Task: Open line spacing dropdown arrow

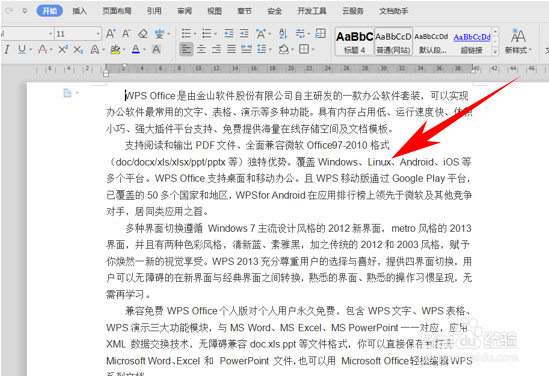Action: 271,50
